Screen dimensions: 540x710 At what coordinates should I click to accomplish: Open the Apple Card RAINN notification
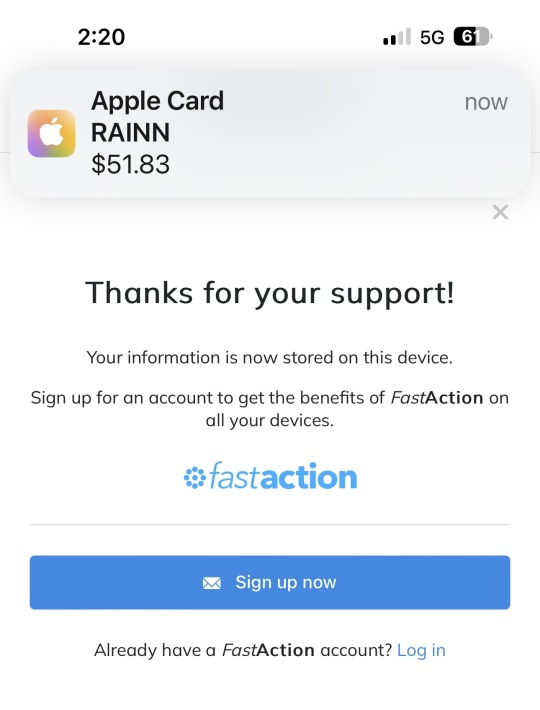[x=270, y=134]
